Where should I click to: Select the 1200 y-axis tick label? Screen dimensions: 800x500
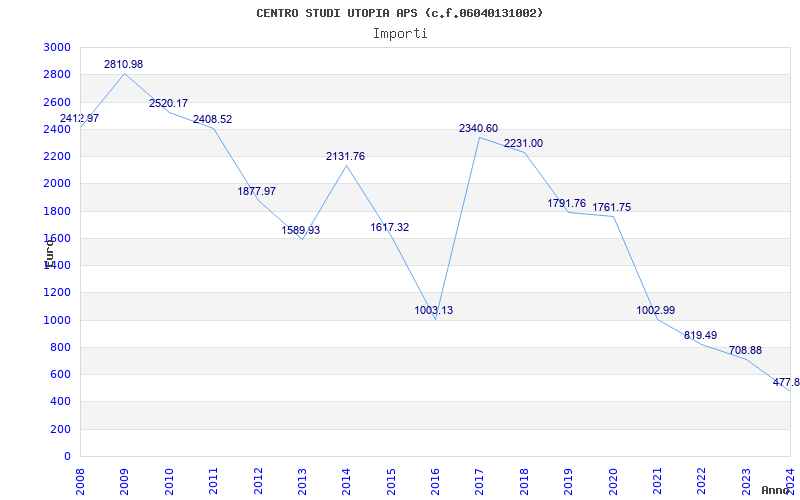coord(57,293)
